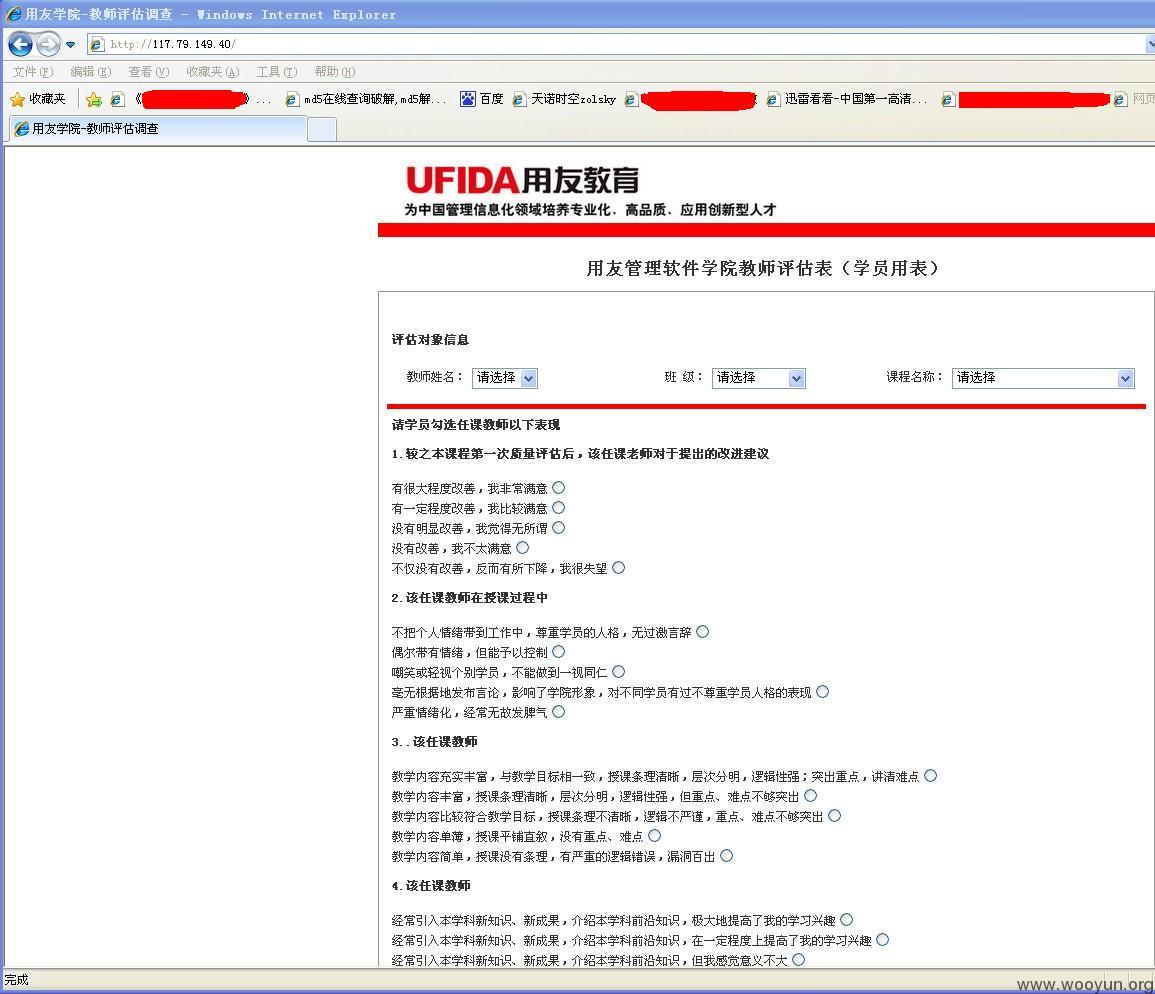Click the heading 请学员勾选任课教师以下表现

click(x=476, y=424)
